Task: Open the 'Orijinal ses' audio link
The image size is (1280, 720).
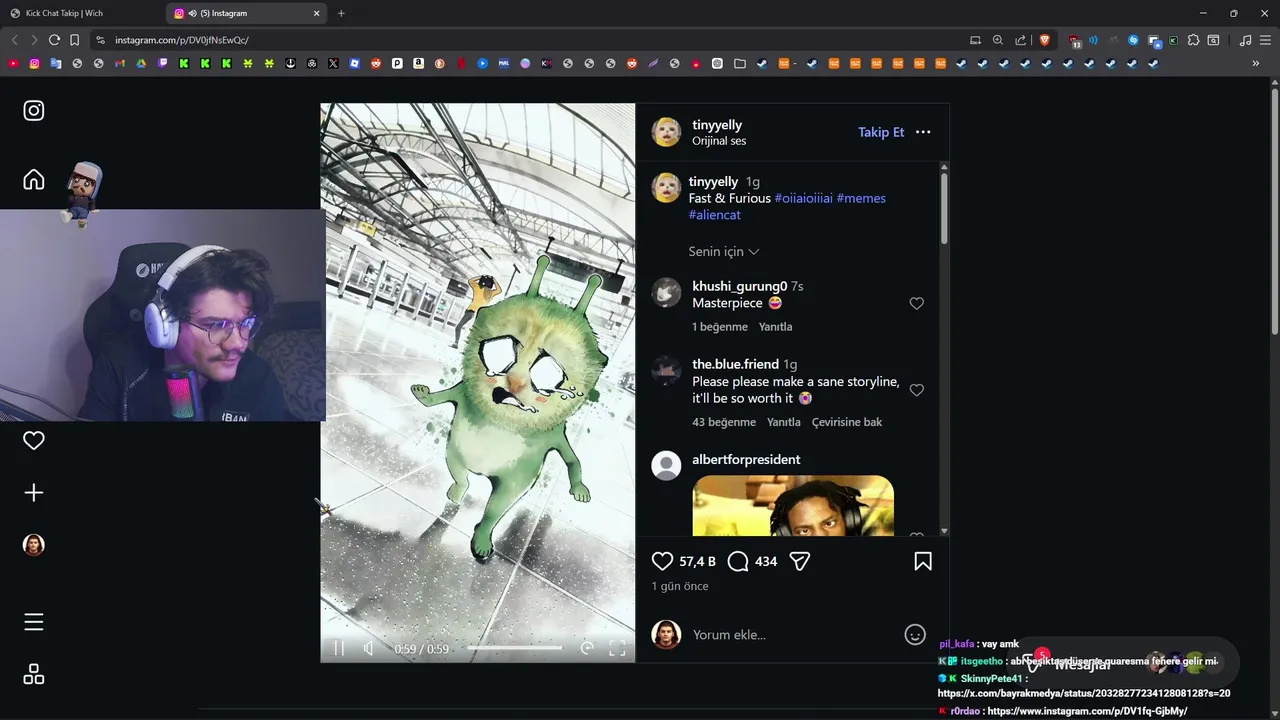Action: click(x=719, y=141)
